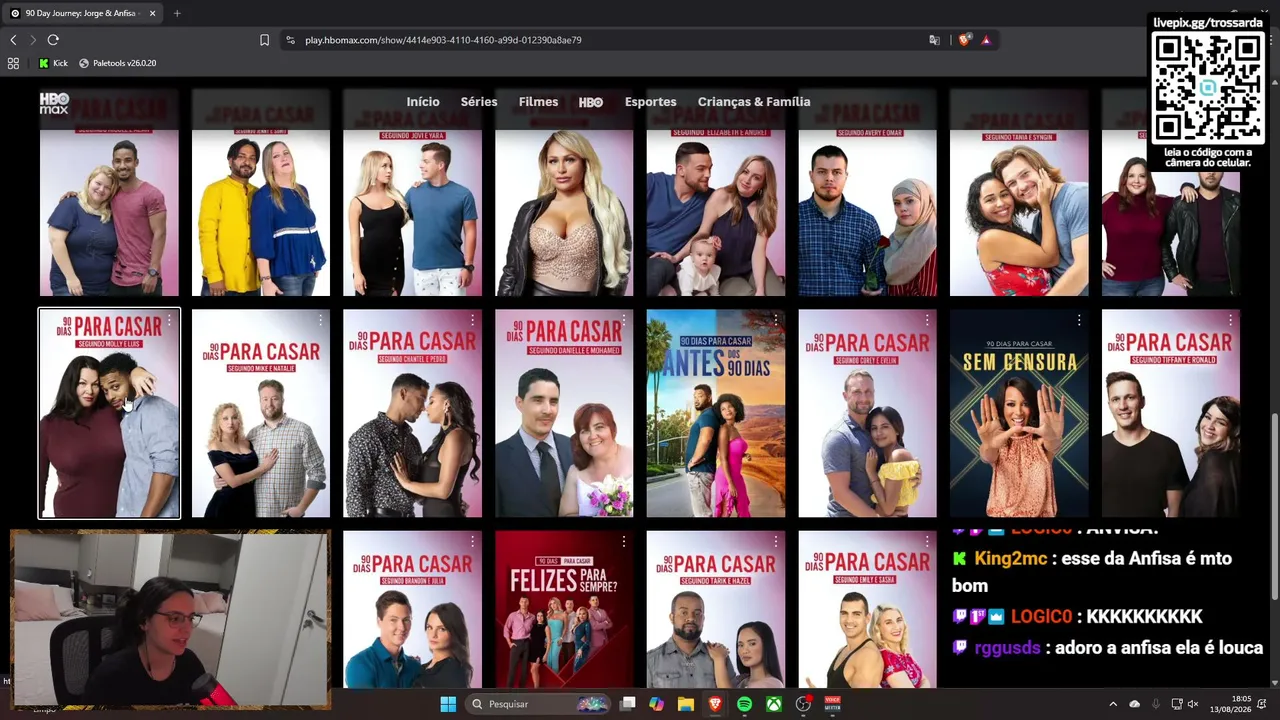This screenshot has height=720, width=1280.
Task: Open Spotify from the taskbar
Action: (744, 704)
